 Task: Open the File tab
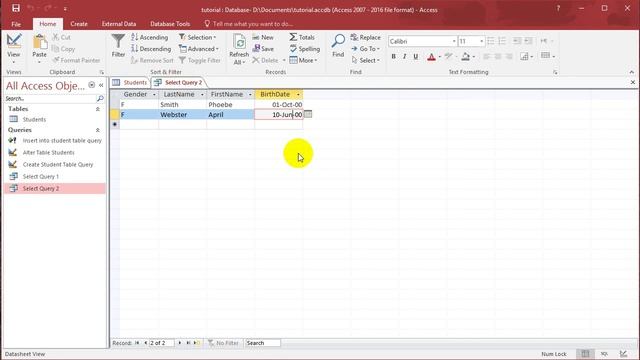click(16, 24)
